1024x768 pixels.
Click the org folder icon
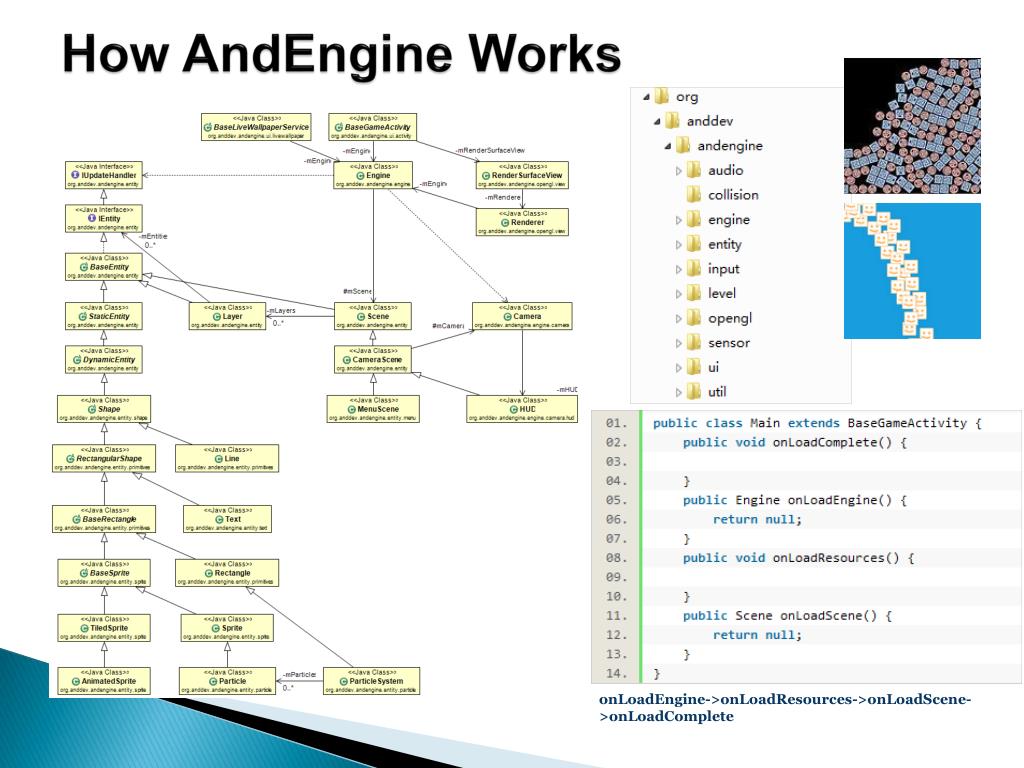[x=662, y=96]
